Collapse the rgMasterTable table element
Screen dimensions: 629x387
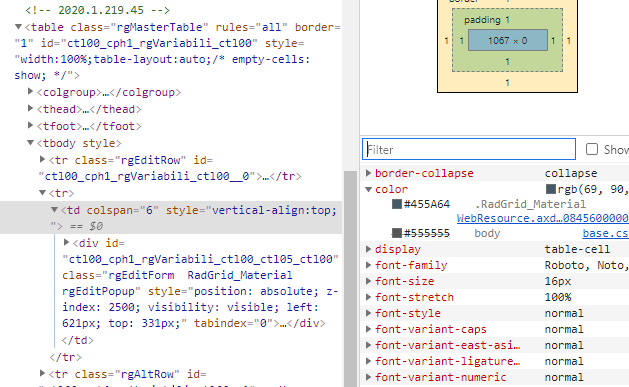[x=18, y=27]
